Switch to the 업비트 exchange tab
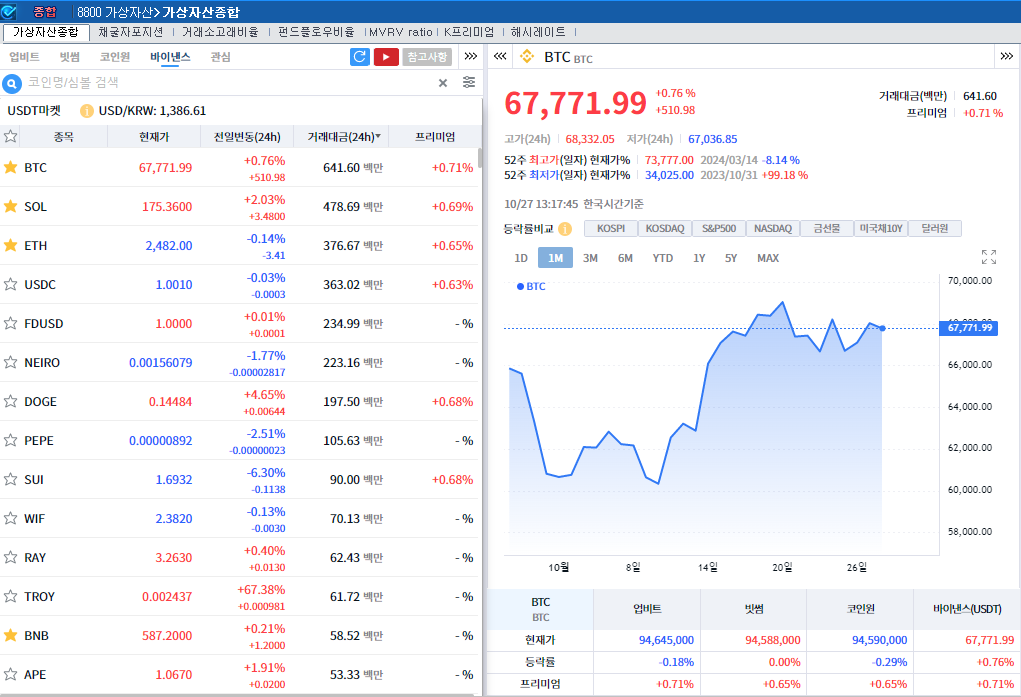This screenshot has width=1021, height=697. click(x=24, y=57)
